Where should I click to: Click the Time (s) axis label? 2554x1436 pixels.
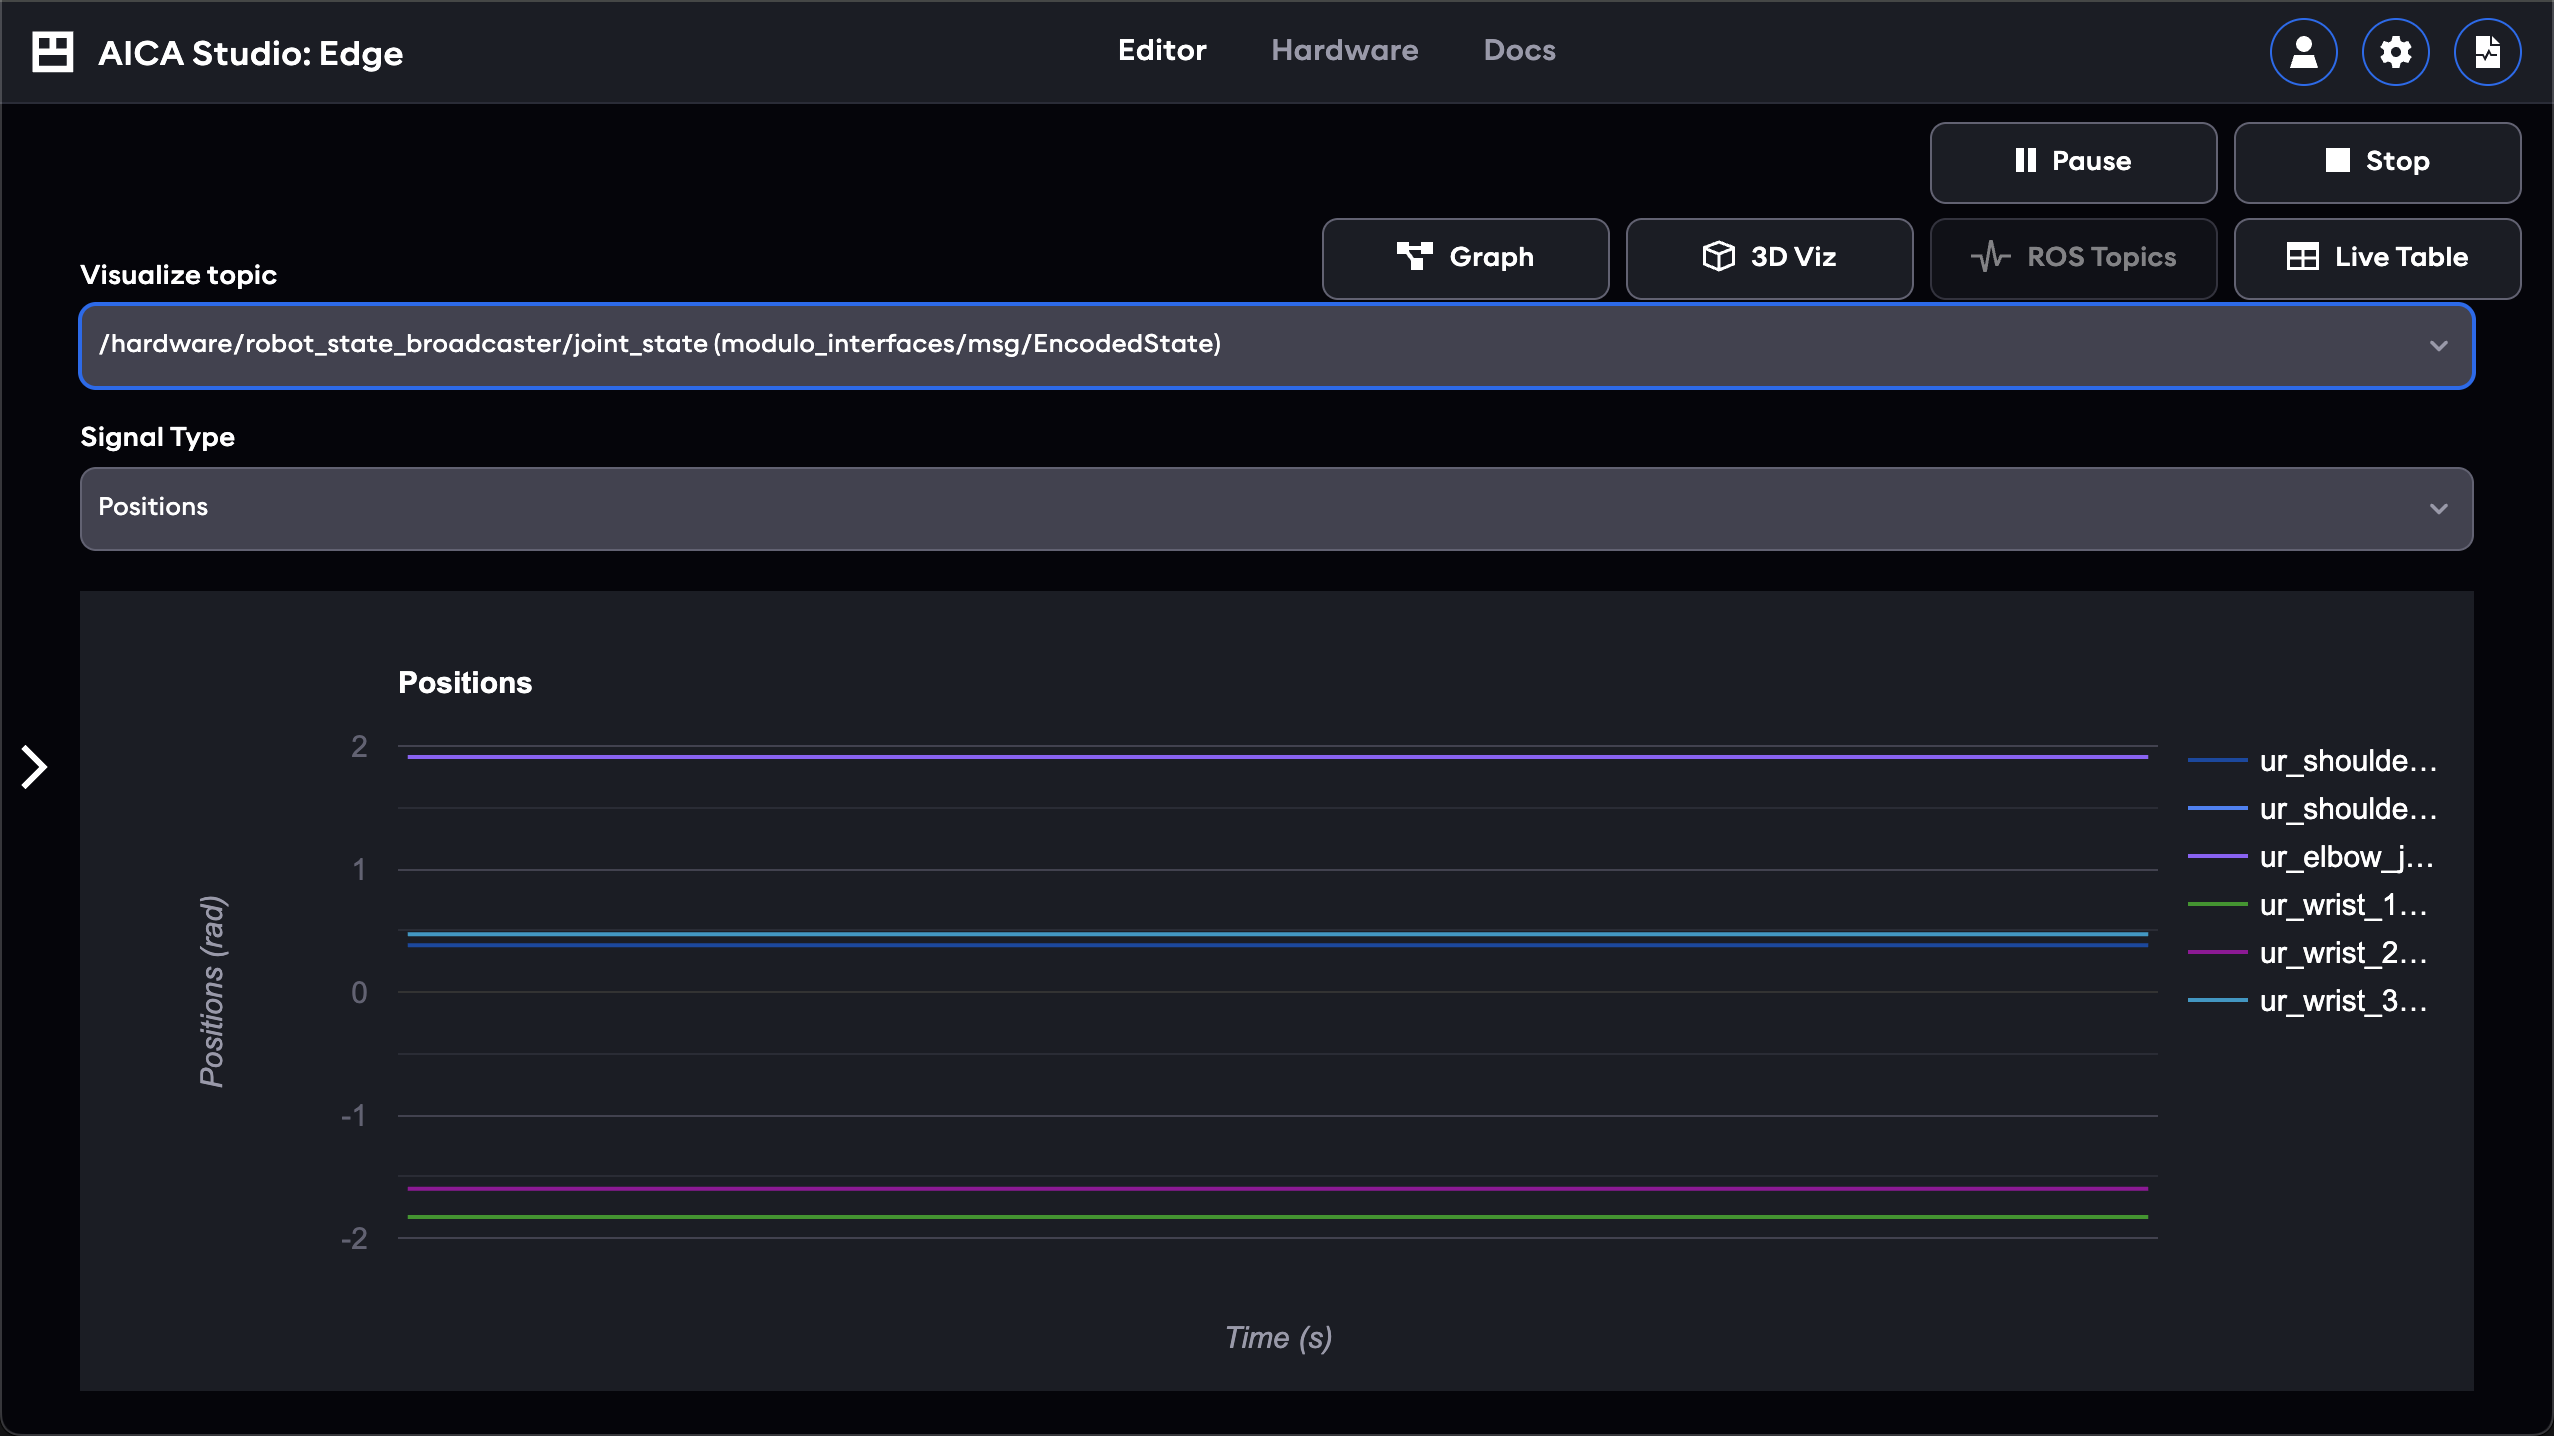tap(1278, 1338)
